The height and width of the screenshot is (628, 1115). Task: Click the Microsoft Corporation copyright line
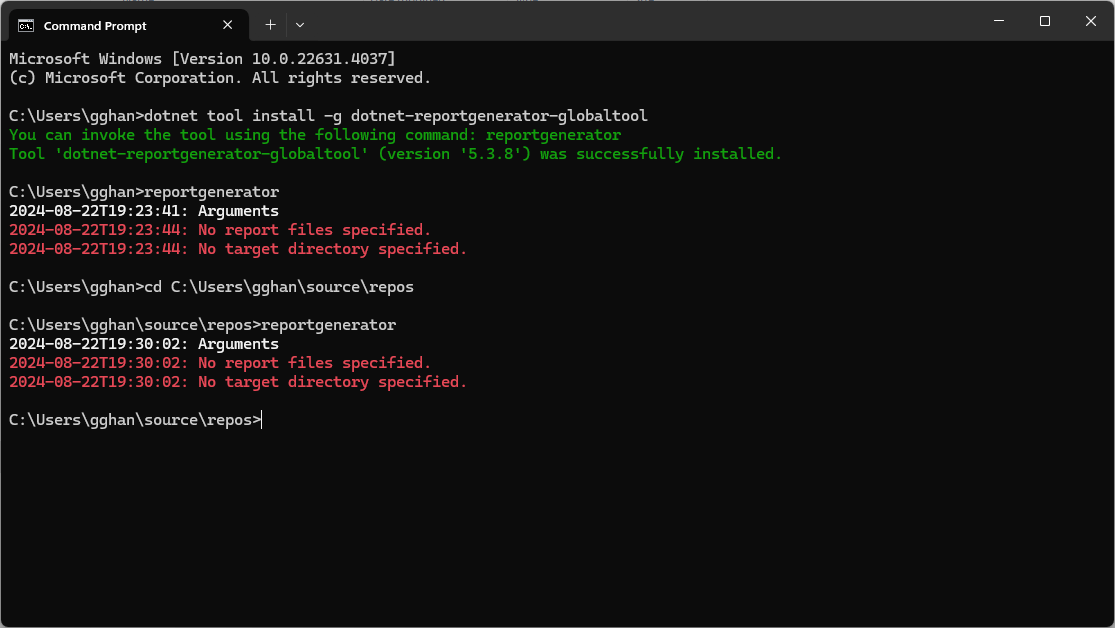(x=220, y=78)
